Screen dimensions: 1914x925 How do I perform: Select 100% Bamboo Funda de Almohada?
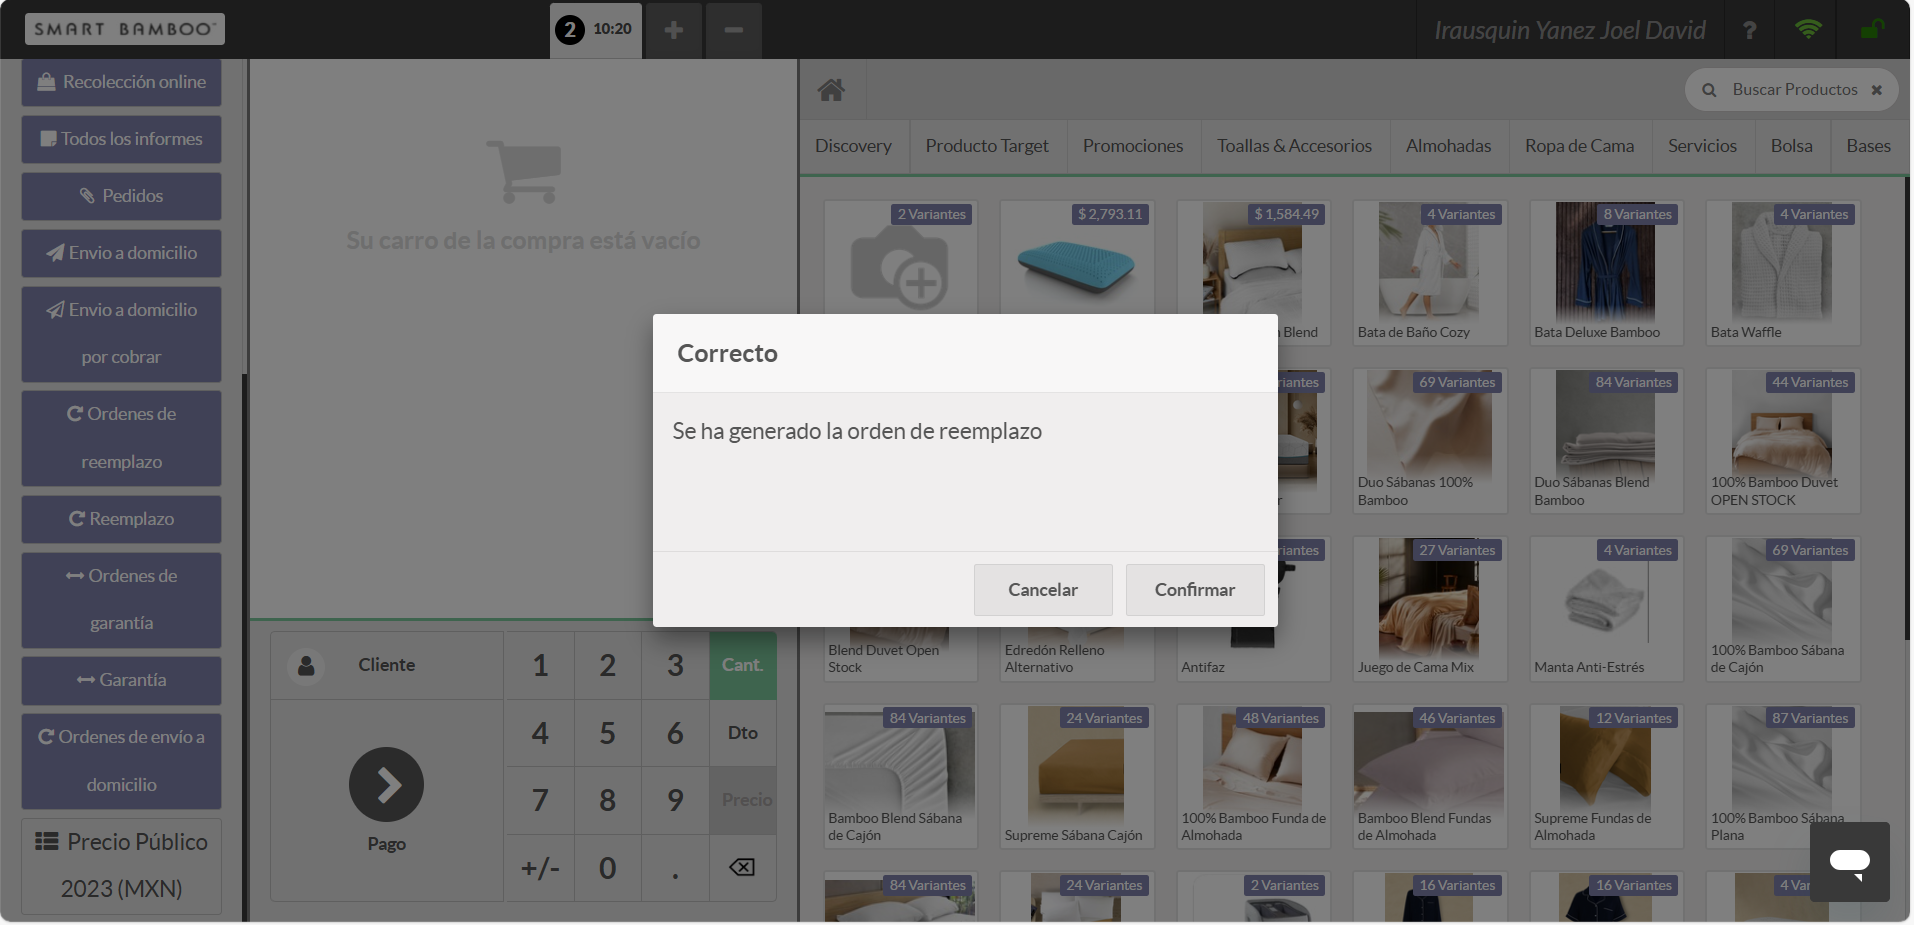click(x=1254, y=777)
